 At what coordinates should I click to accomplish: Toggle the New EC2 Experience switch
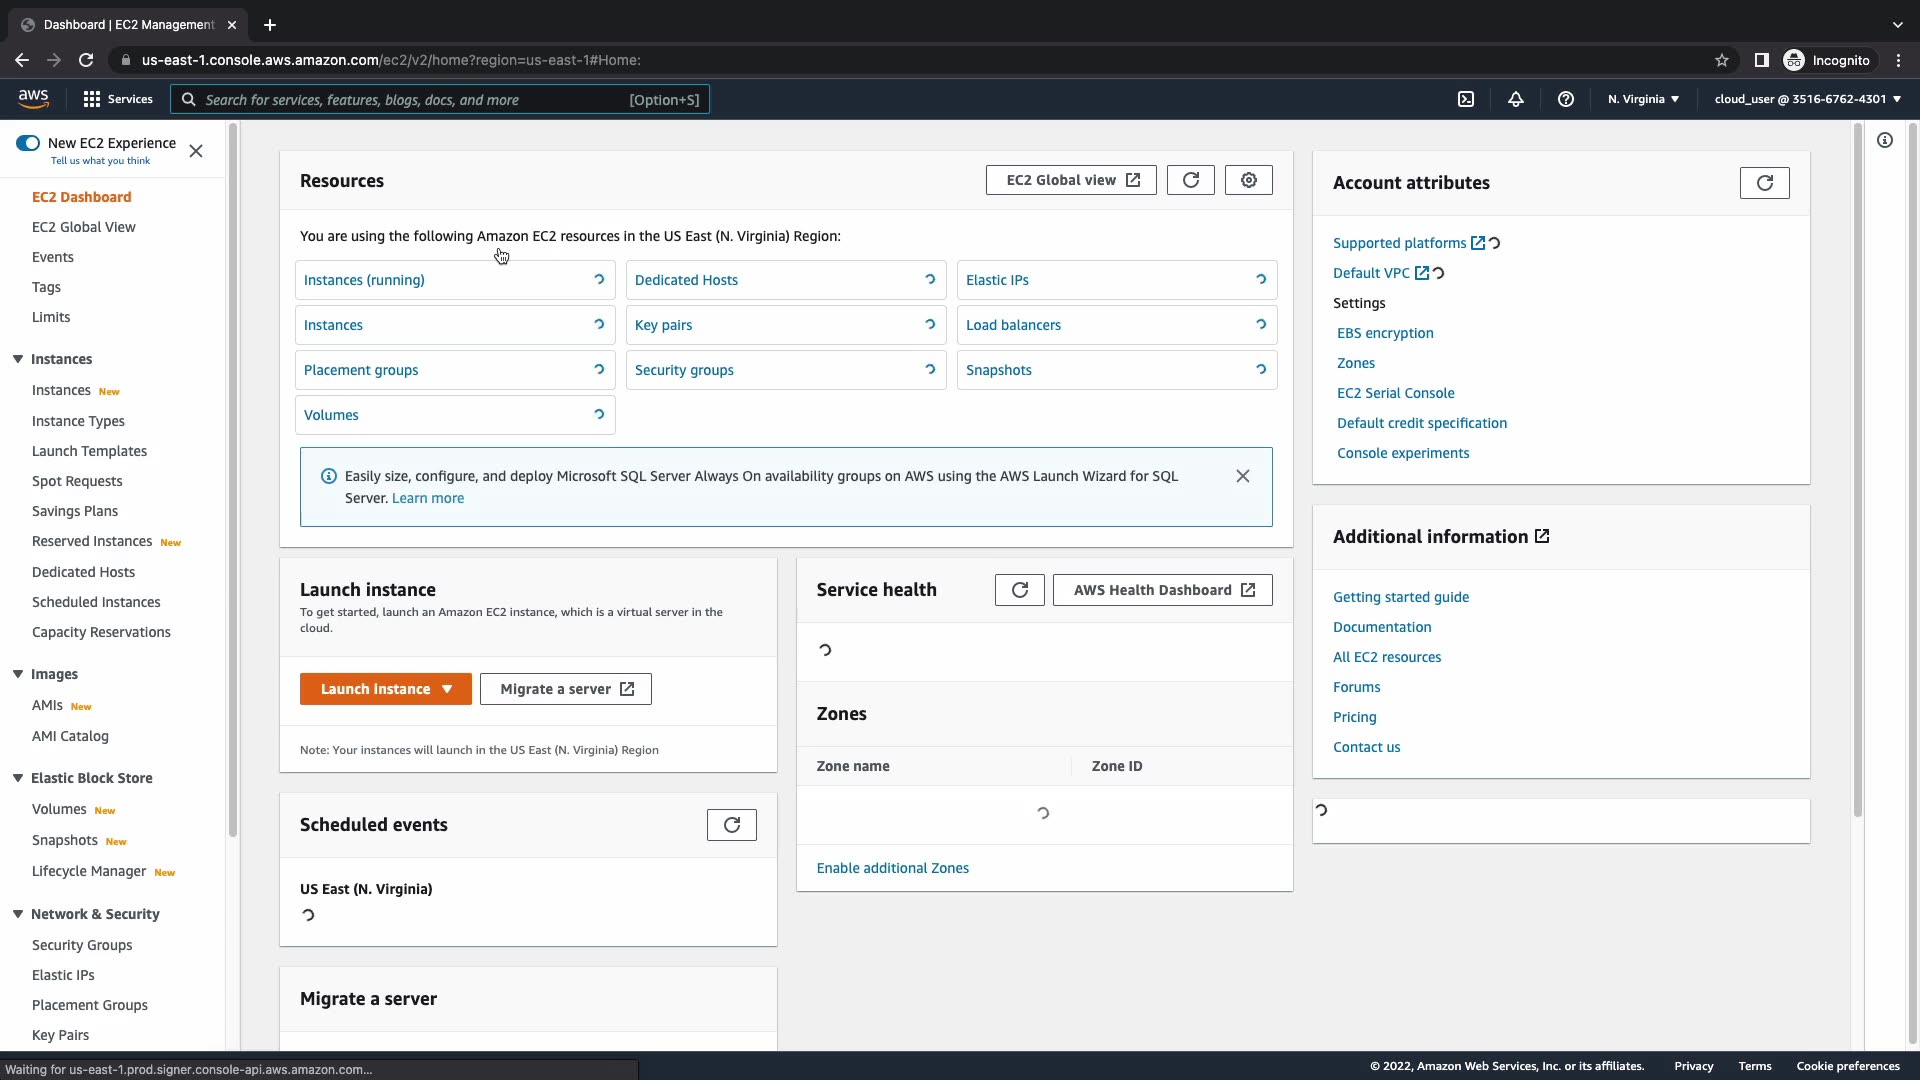click(x=28, y=143)
